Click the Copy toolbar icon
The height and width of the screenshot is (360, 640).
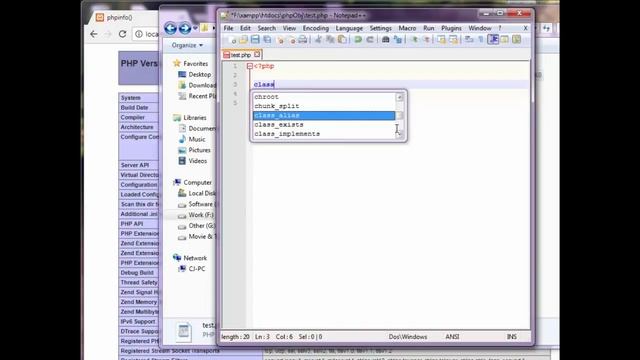(x=330, y=40)
